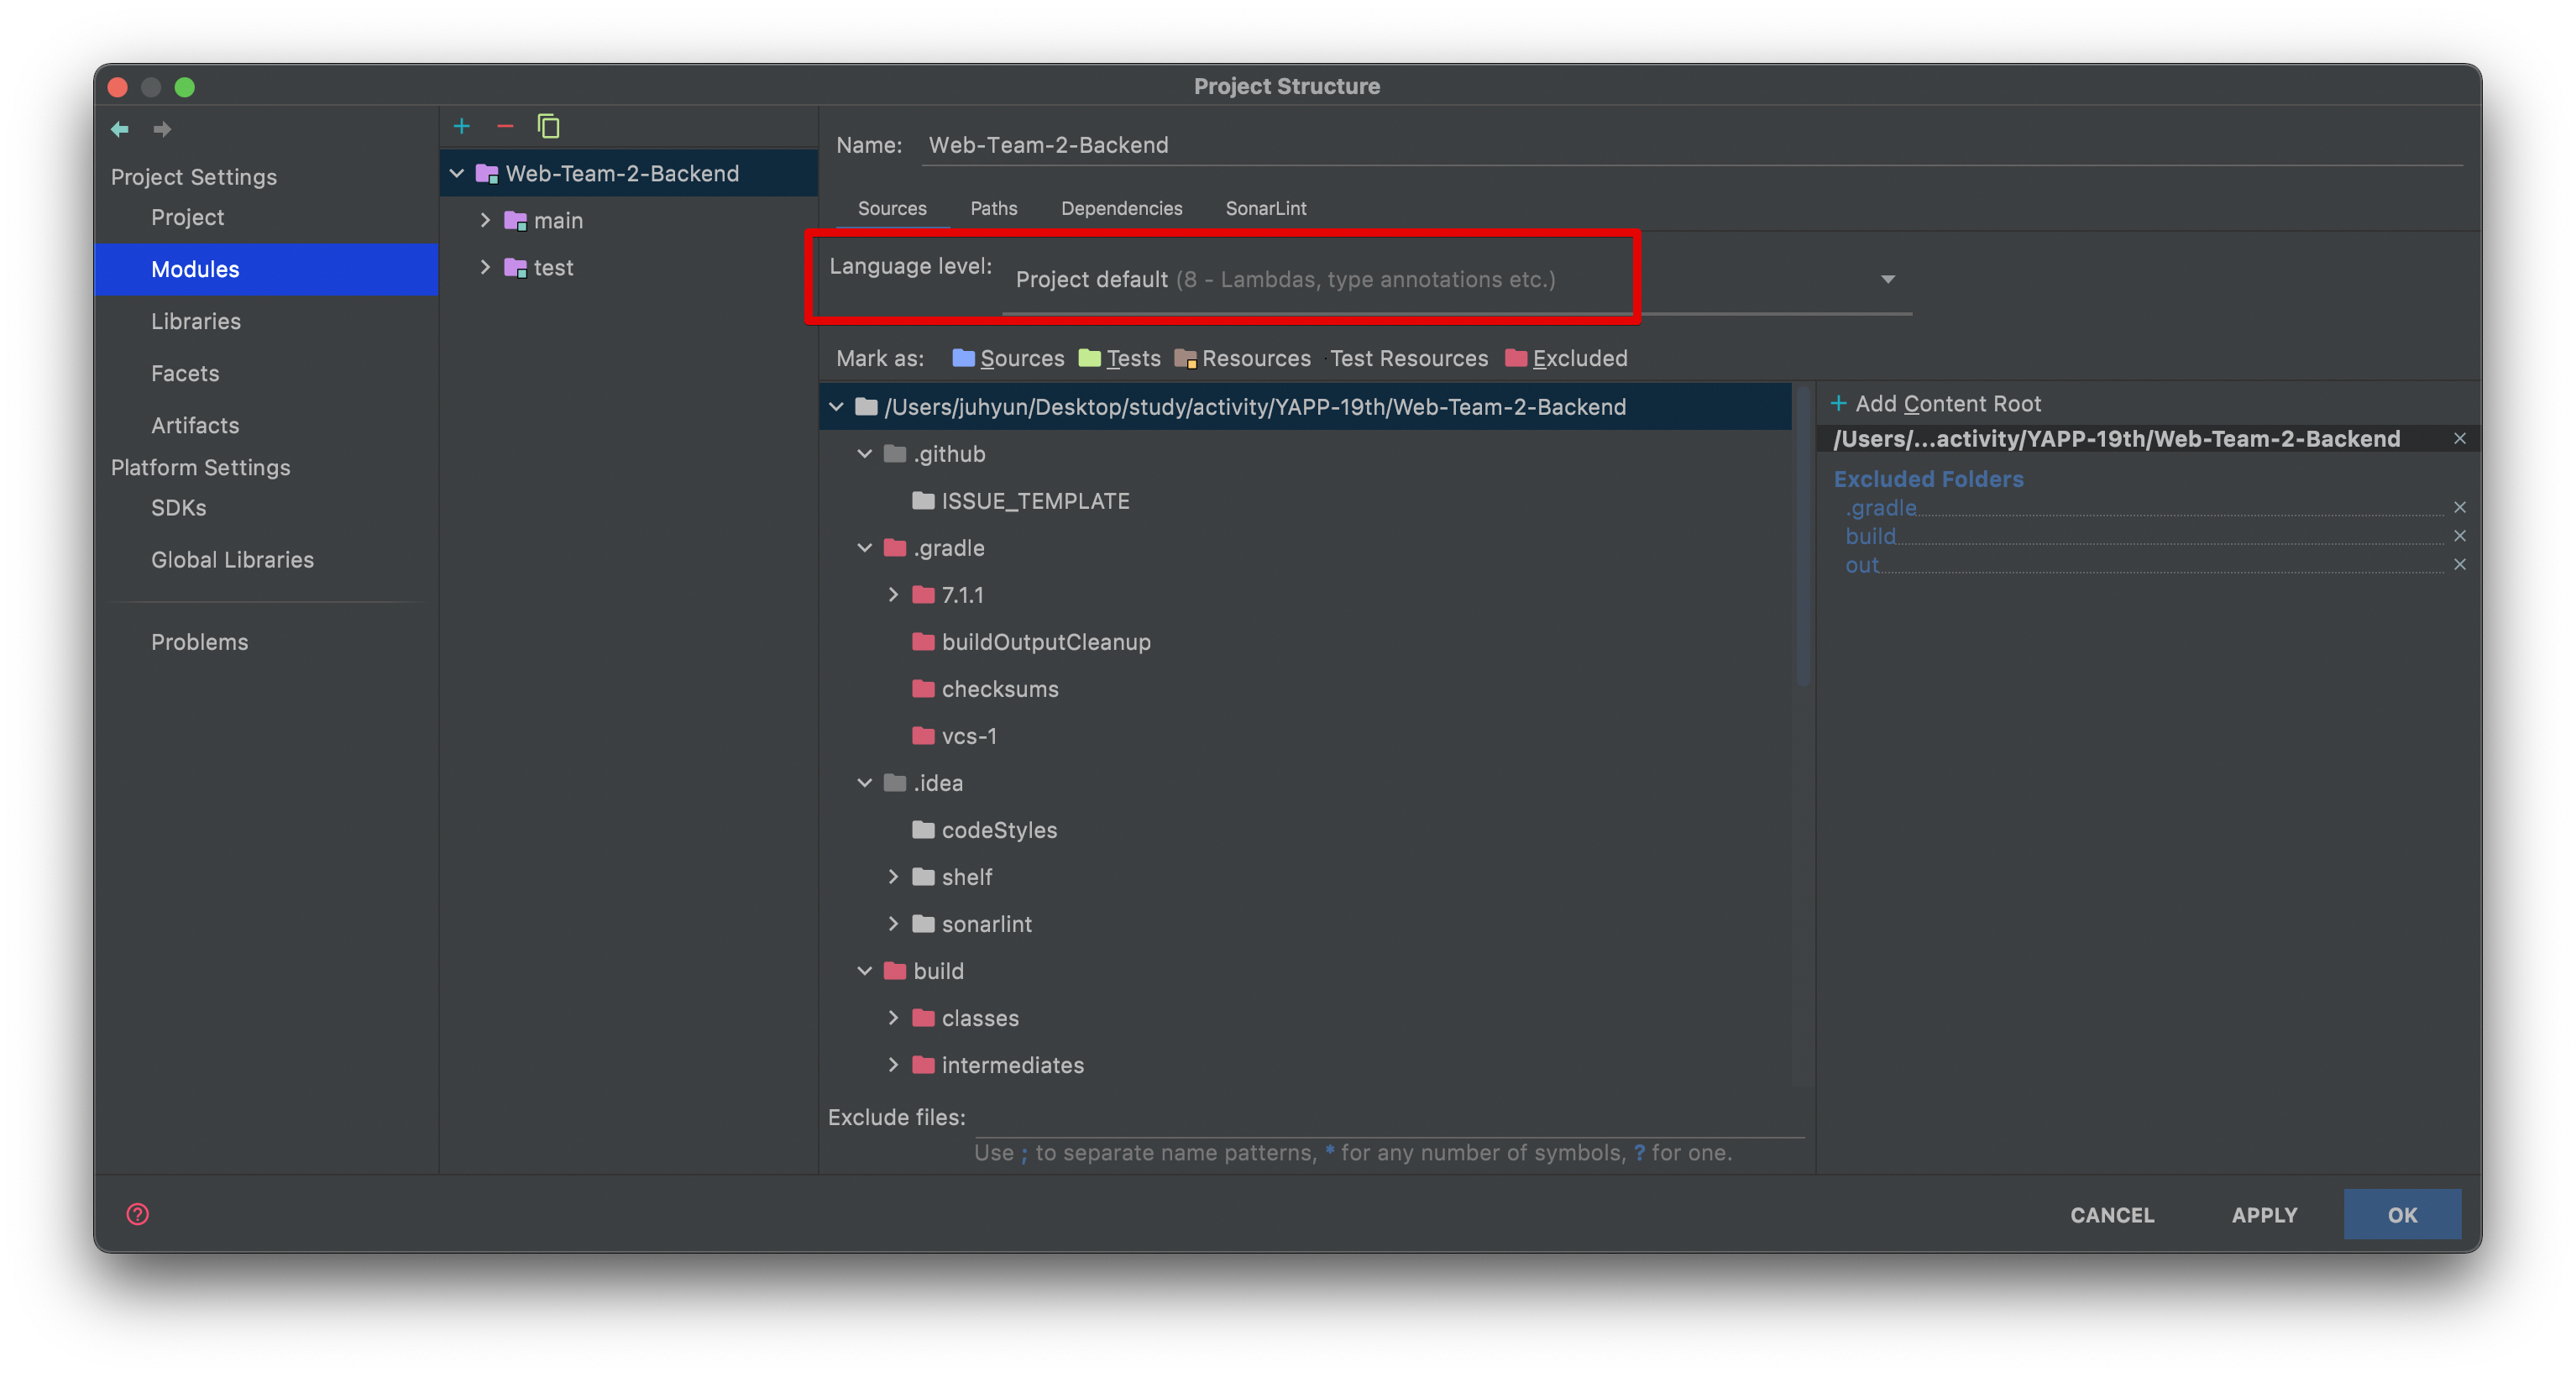The width and height of the screenshot is (2576, 1377).
Task: Focus the module Name field
Action: (x=1692, y=145)
